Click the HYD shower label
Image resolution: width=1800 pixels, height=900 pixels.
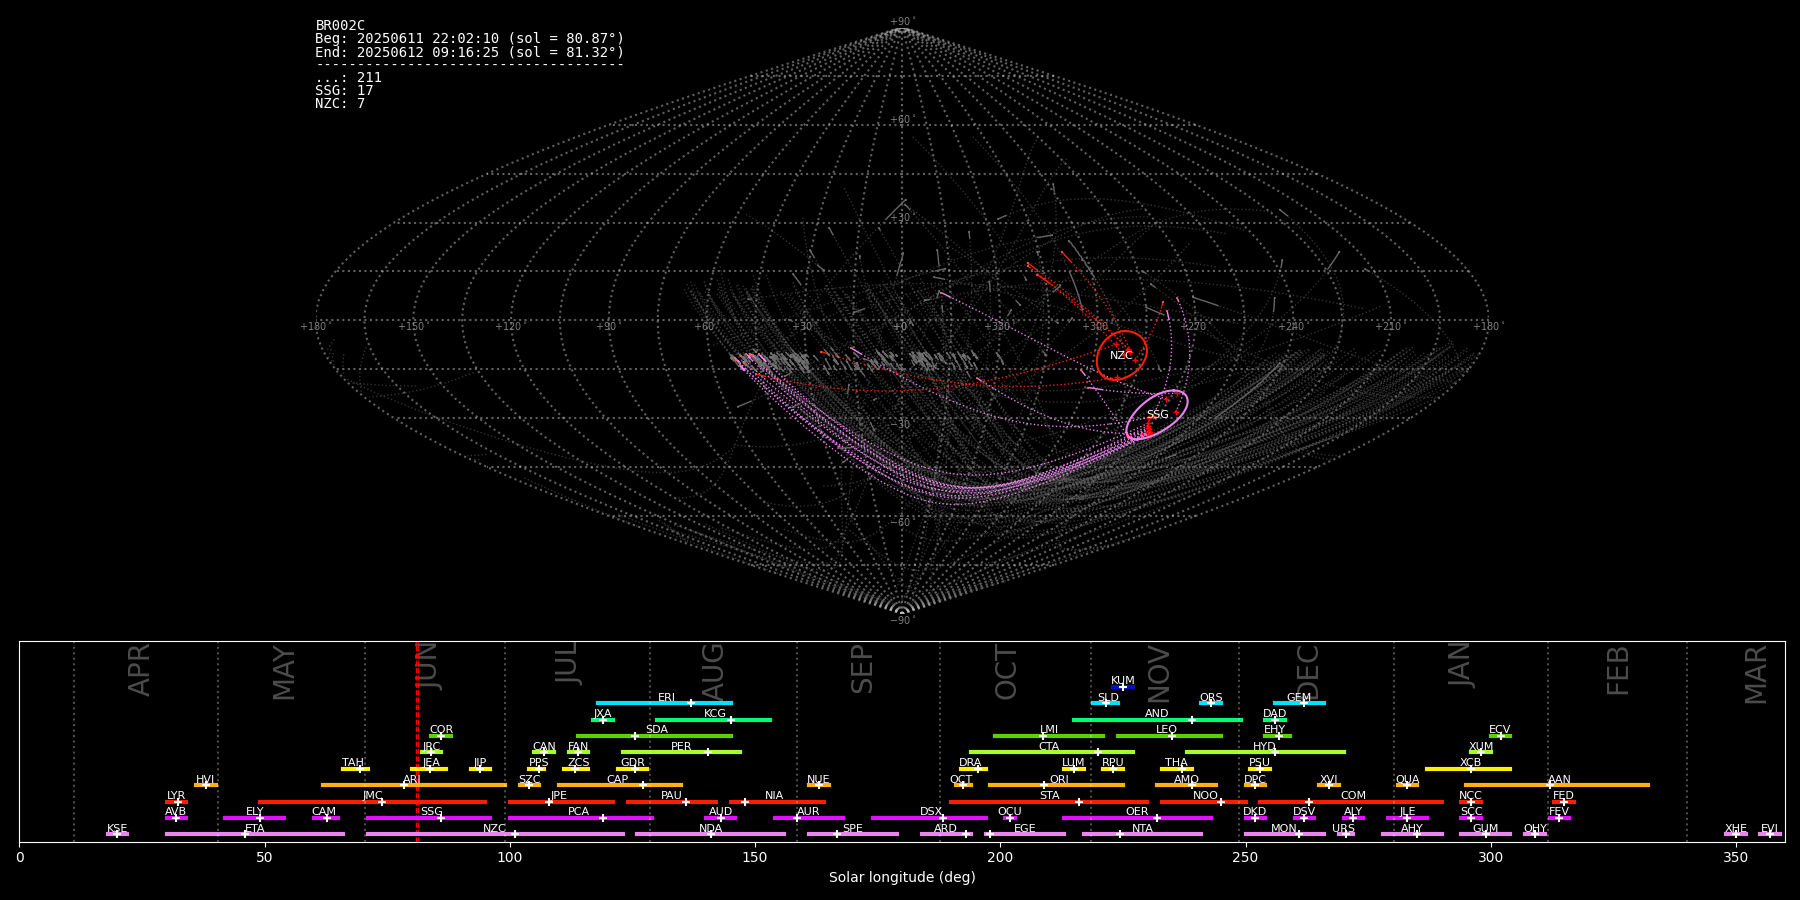pos(1265,747)
